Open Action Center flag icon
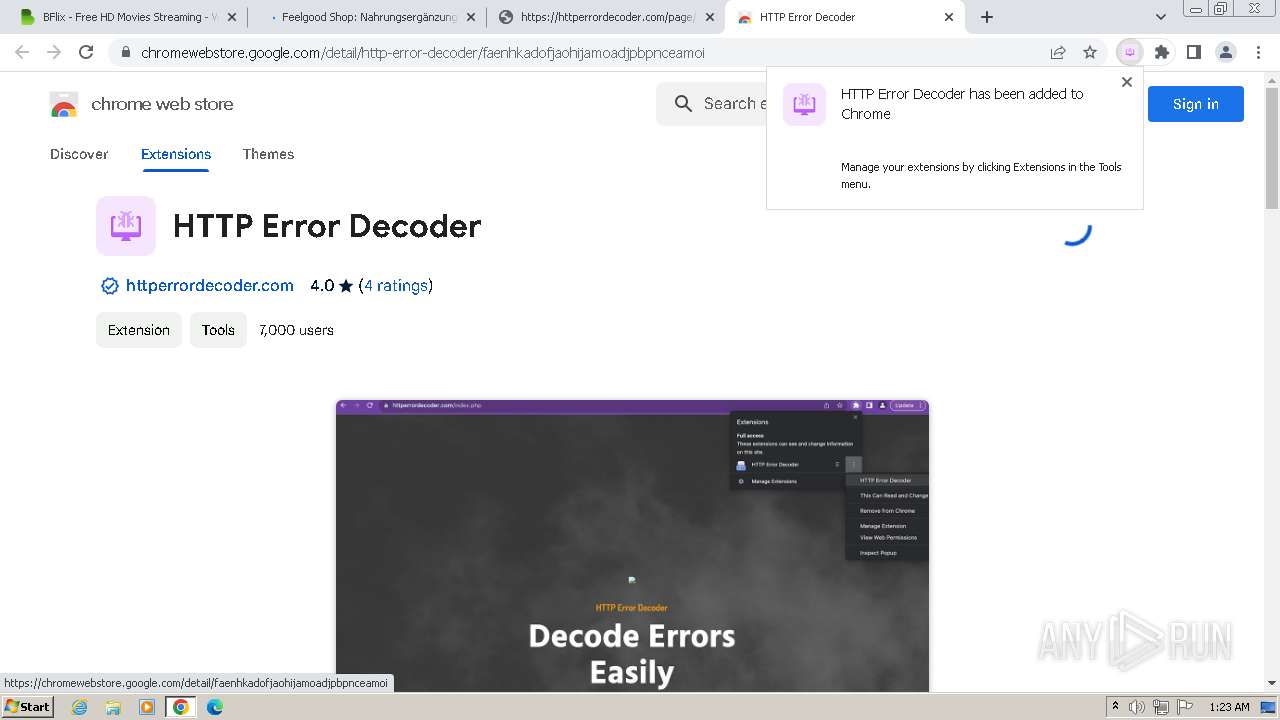The height and width of the screenshot is (720, 1280). tap(1183, 707)
